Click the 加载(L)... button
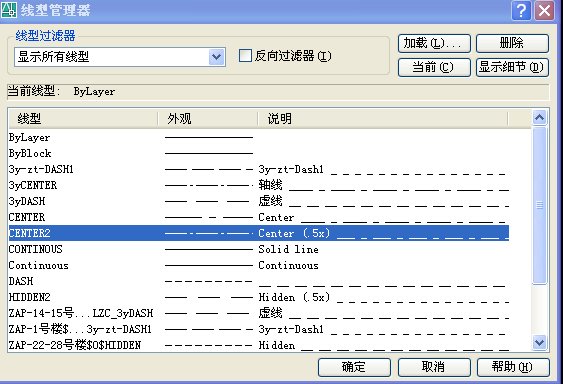563x384 pixels. pyautogui.click(x=434, y=43)
